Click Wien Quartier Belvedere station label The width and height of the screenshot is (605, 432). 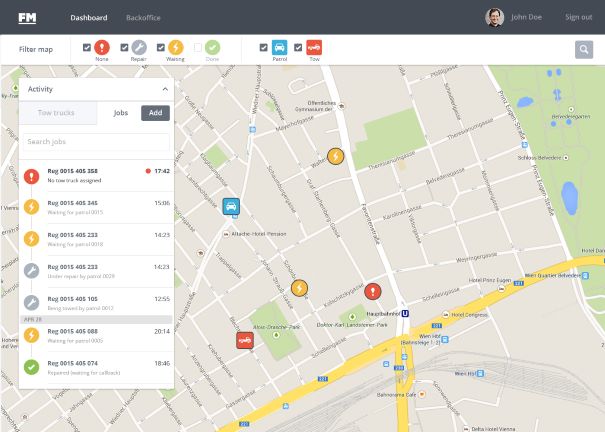click(553, 275)
